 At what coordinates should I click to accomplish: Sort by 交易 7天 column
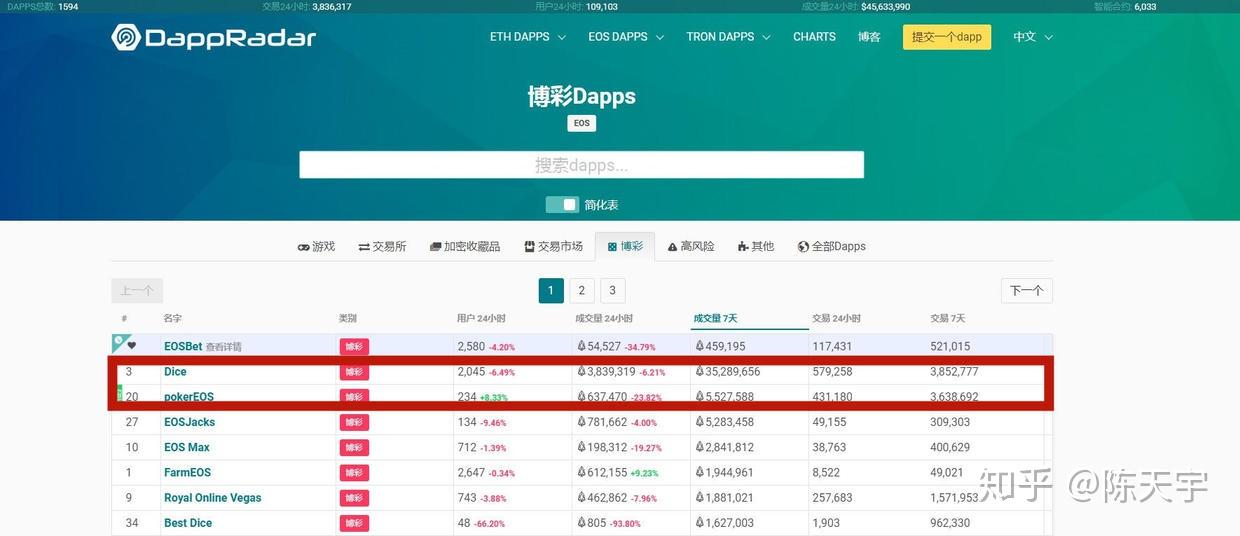click(x=947, y=318)
